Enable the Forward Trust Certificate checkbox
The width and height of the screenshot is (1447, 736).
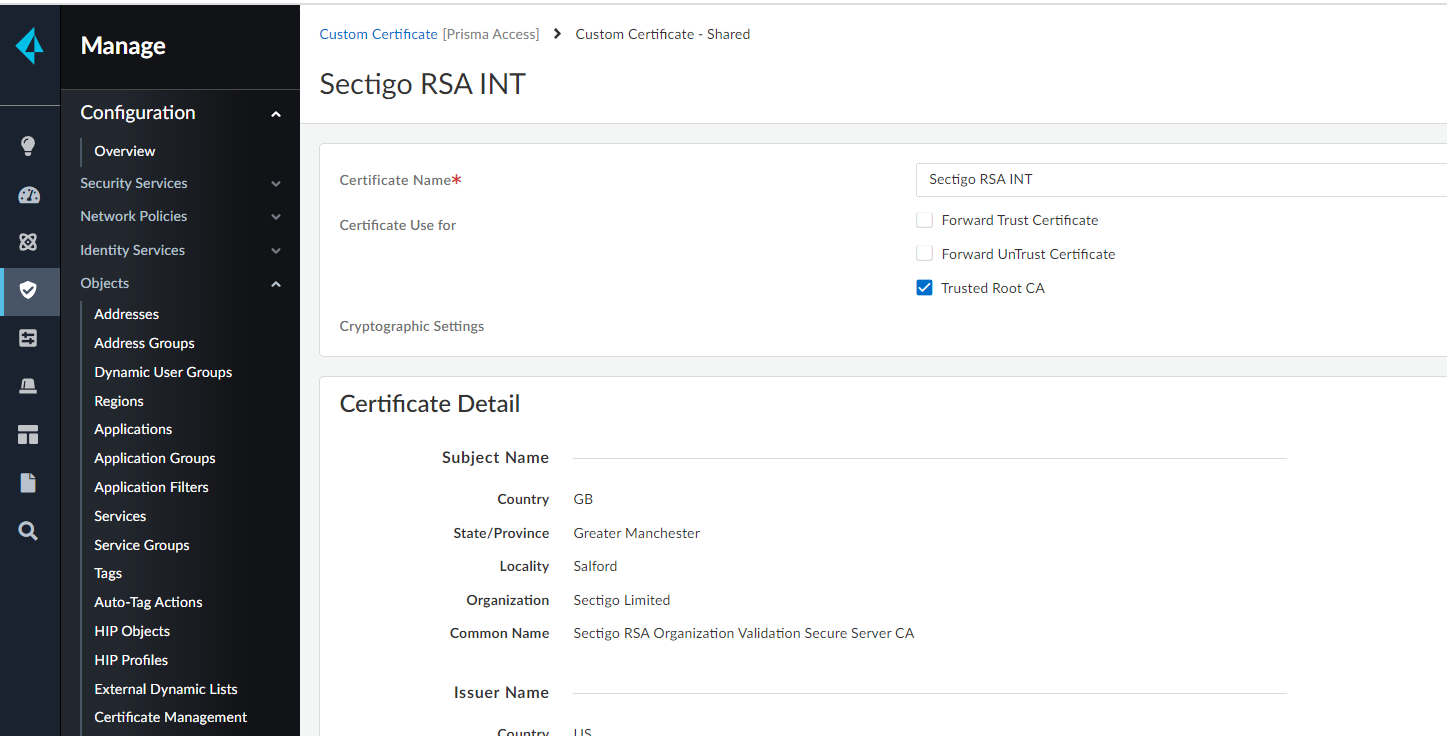pos(925,220)
